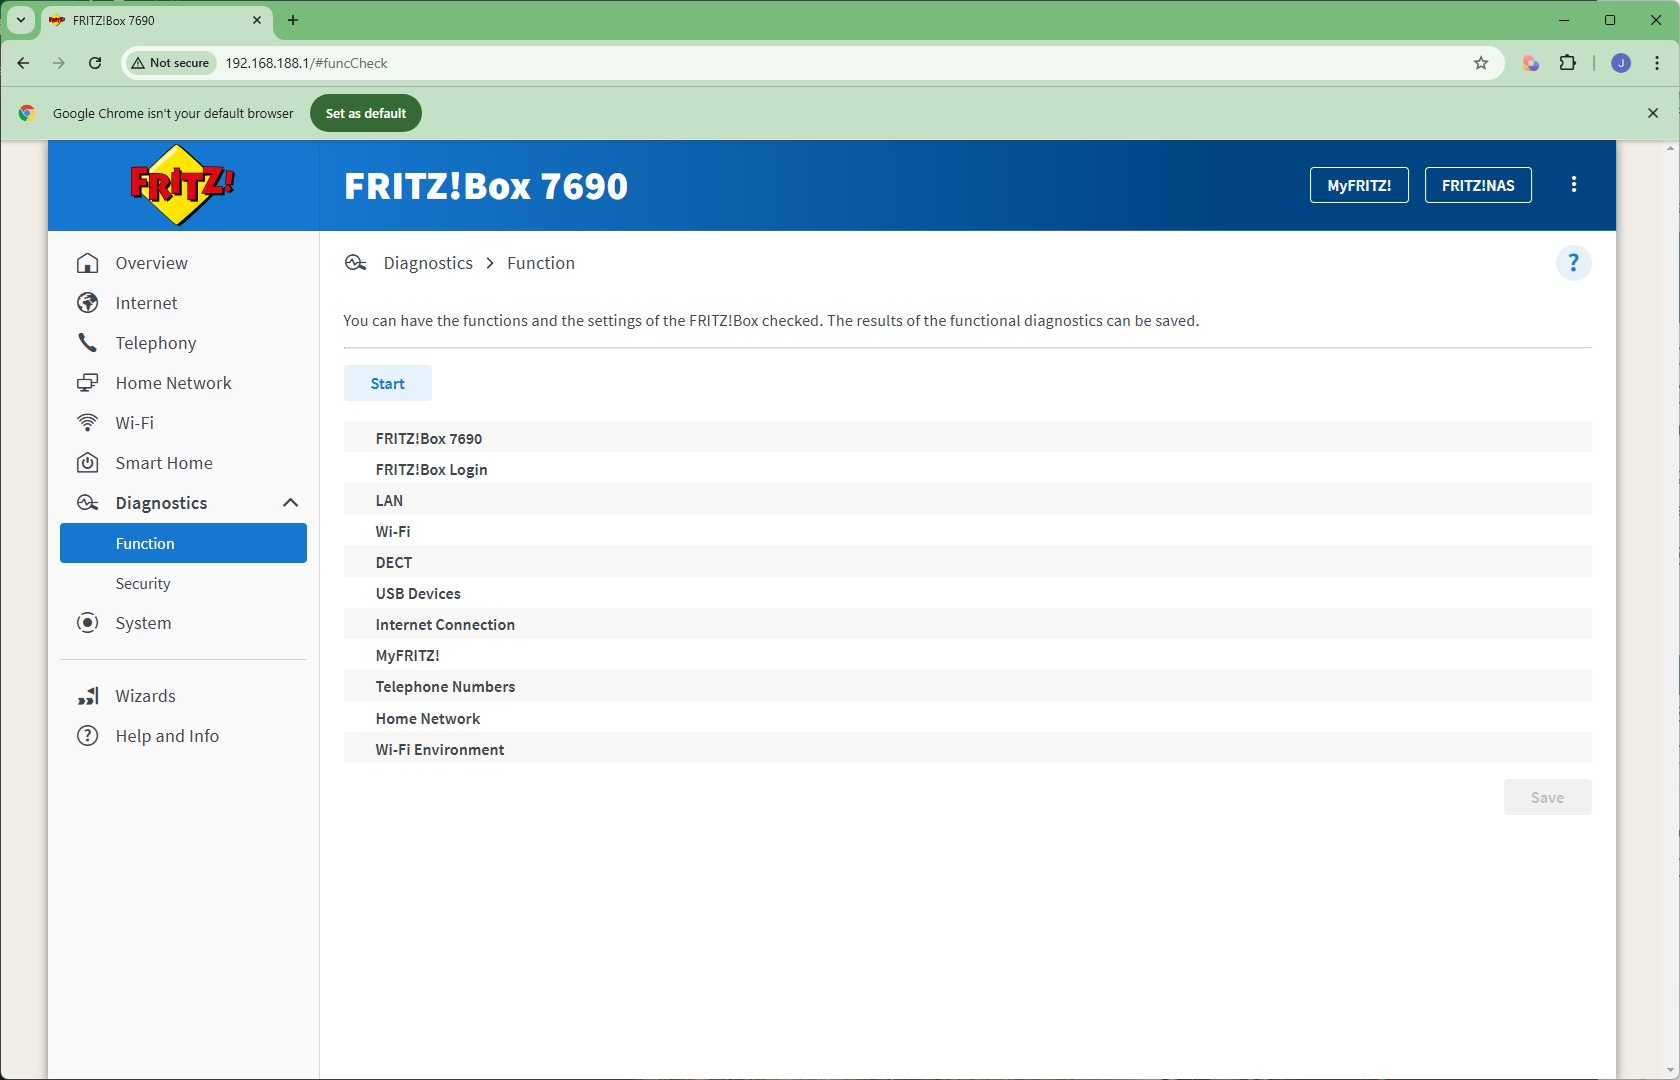Click the FRITZ!Box 7690 diagnostics row
1680x1080 pixels.
967,438
